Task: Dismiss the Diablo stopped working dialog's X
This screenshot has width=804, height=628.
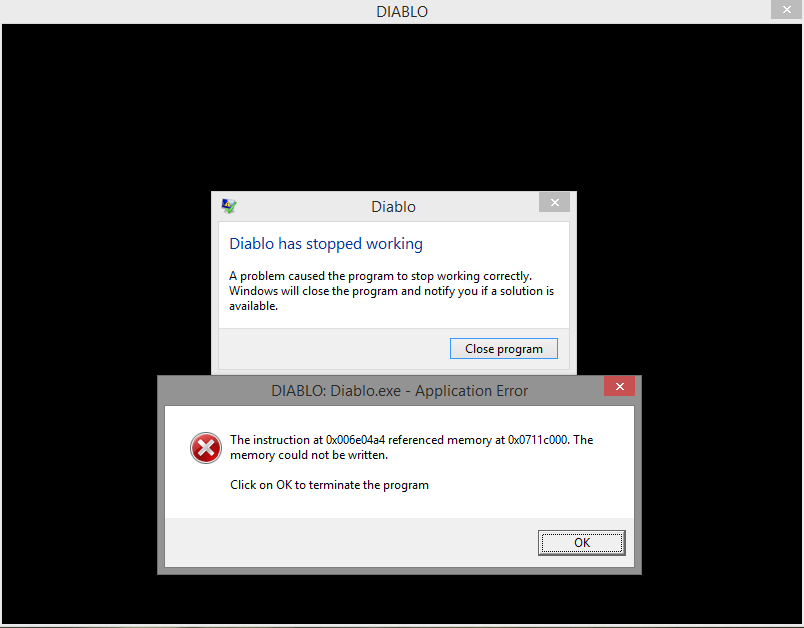Action: click(554, 202)
